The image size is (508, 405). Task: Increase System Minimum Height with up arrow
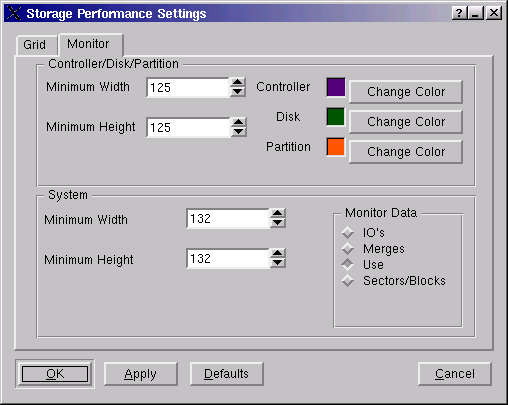pyautogui.click(x=278, y=254)
